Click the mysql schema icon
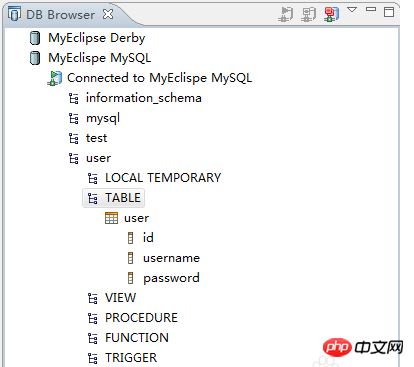The image size is (414, 367). 74,118
